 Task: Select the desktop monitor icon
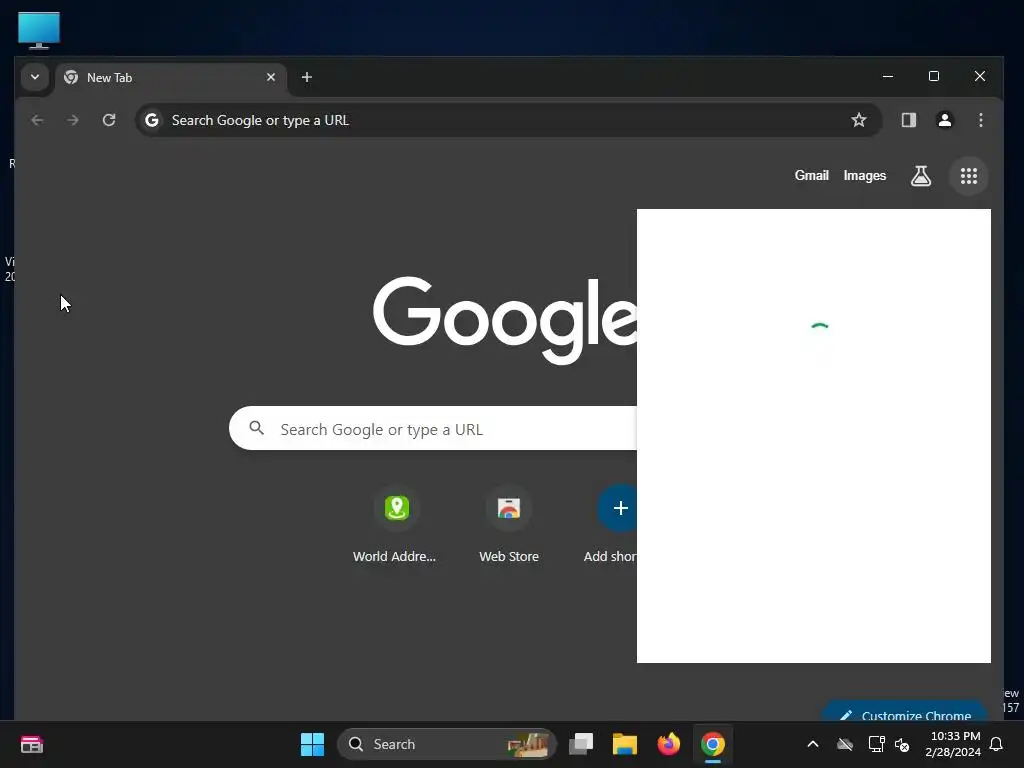(39, 30)
